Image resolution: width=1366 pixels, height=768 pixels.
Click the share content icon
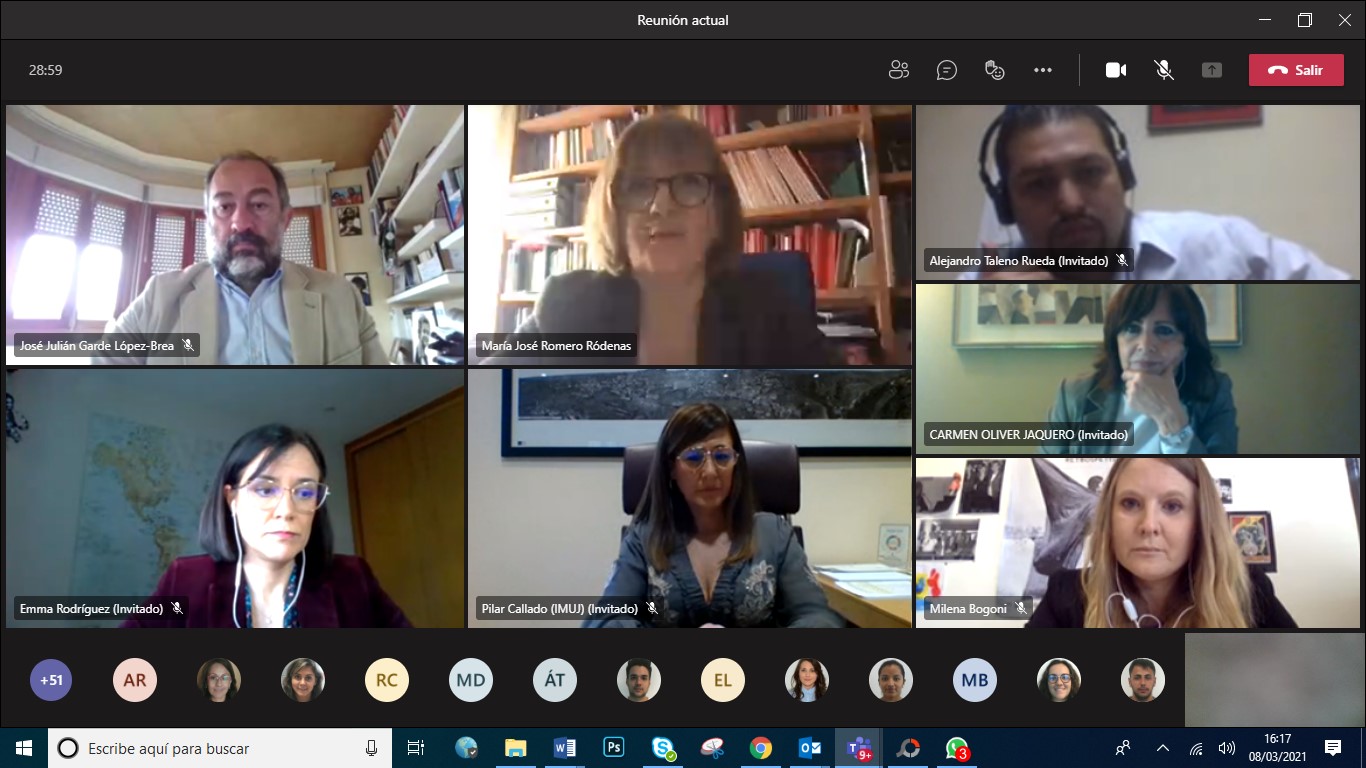point(1212,70)
